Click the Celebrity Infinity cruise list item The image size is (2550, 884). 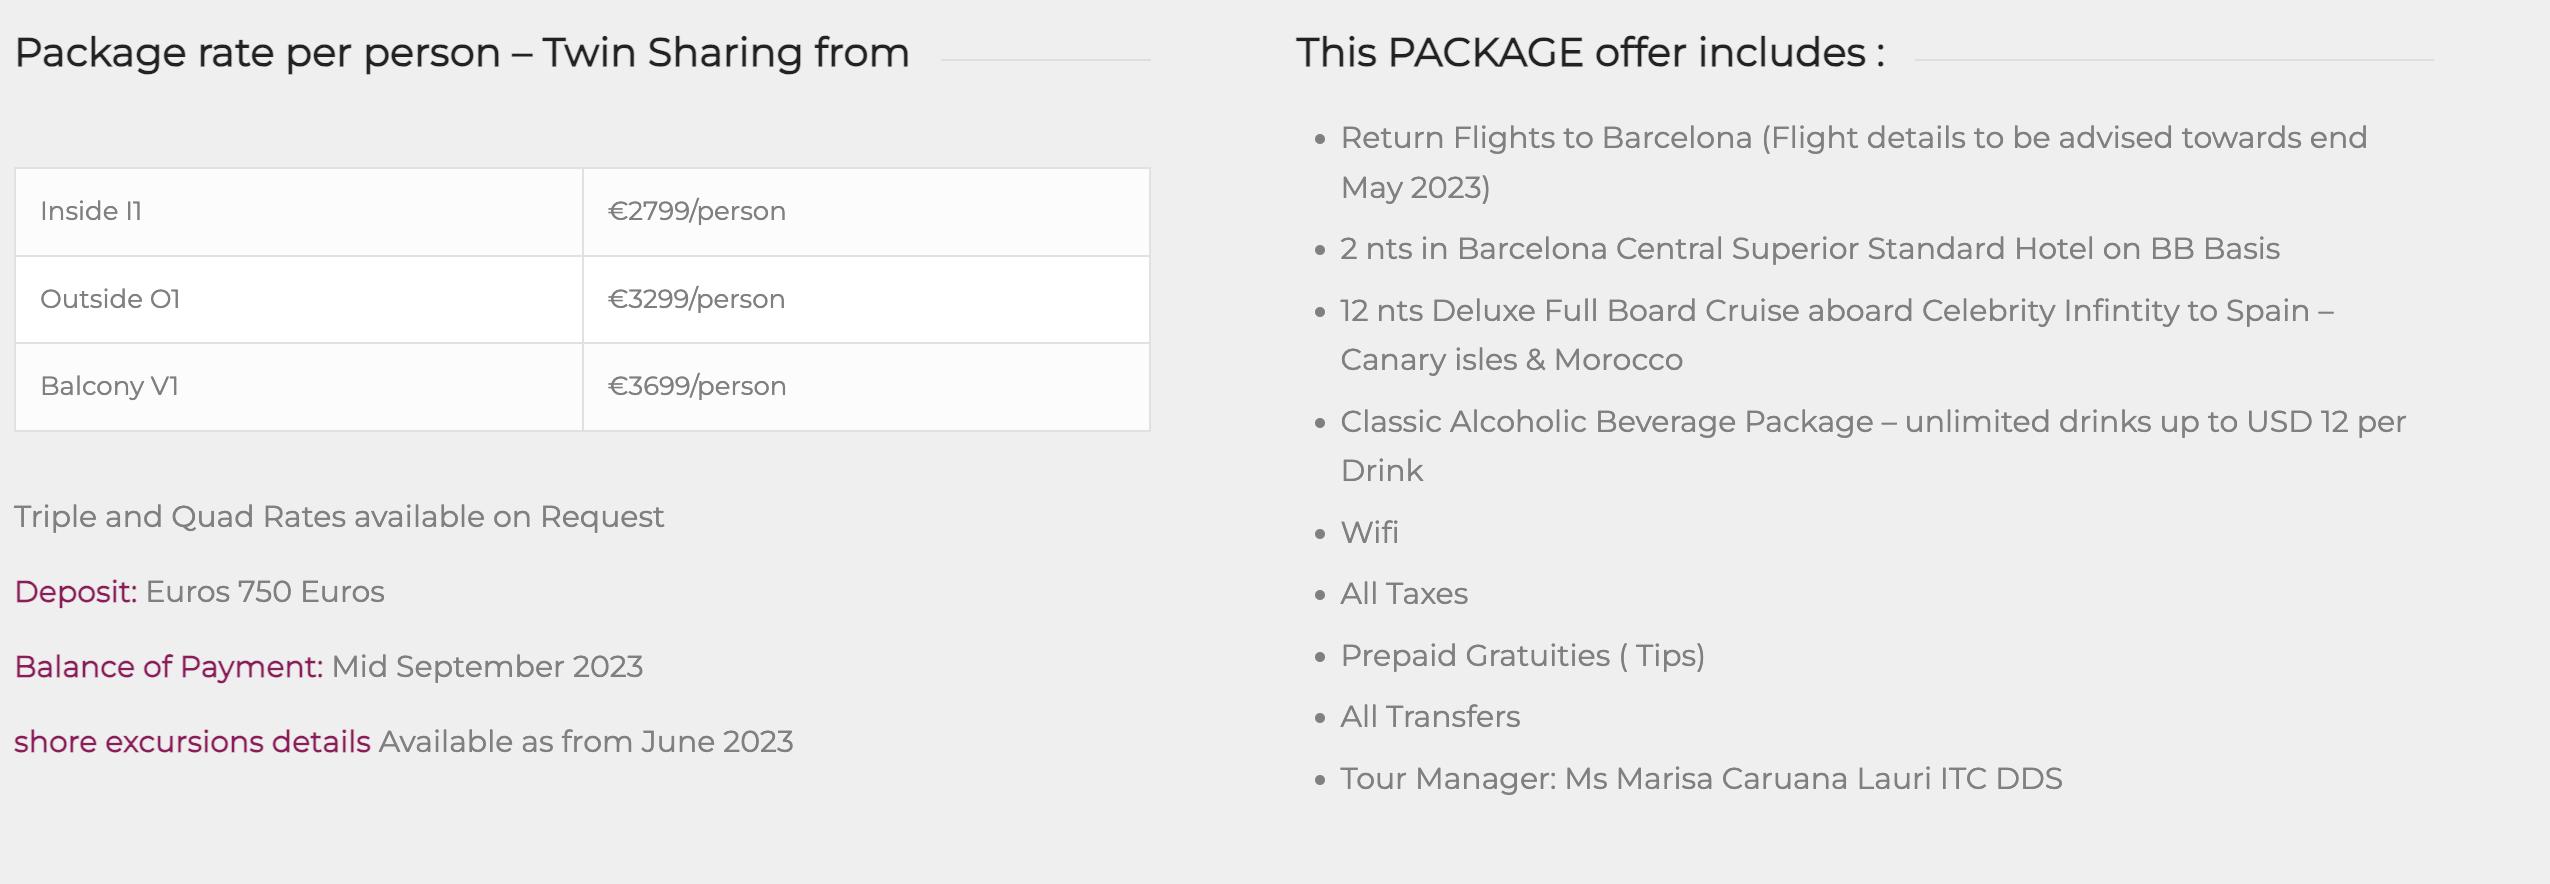point(1837,335)
